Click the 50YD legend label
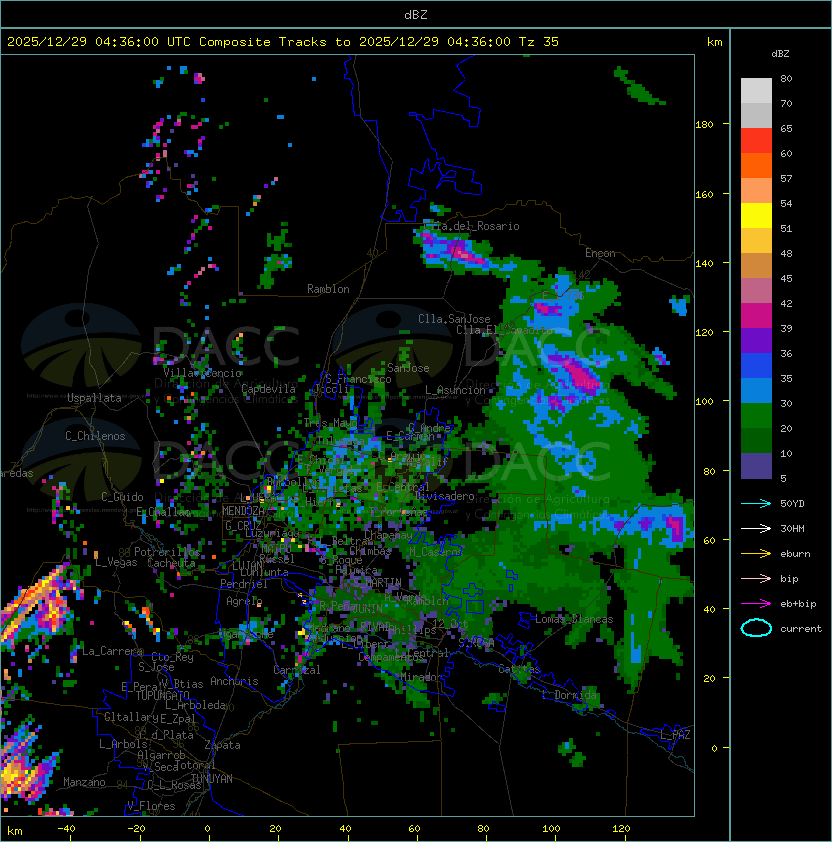Viewport: 832px width, 842px height. (x=792, y=504)
